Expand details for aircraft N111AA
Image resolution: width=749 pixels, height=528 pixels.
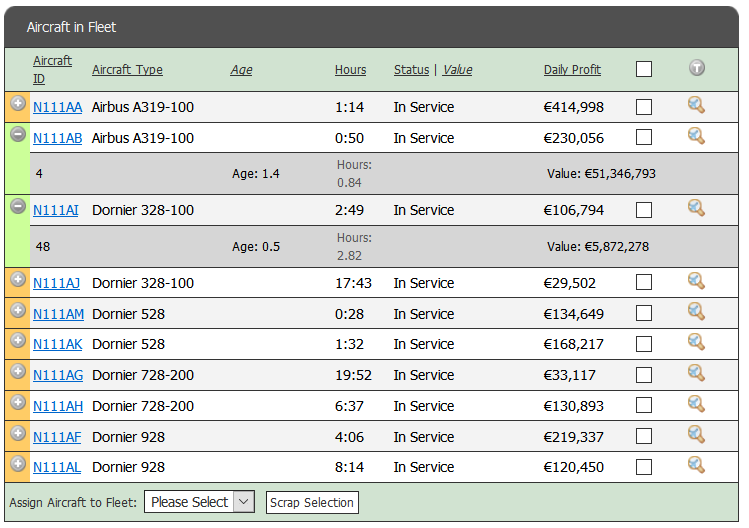pos(18,103)
